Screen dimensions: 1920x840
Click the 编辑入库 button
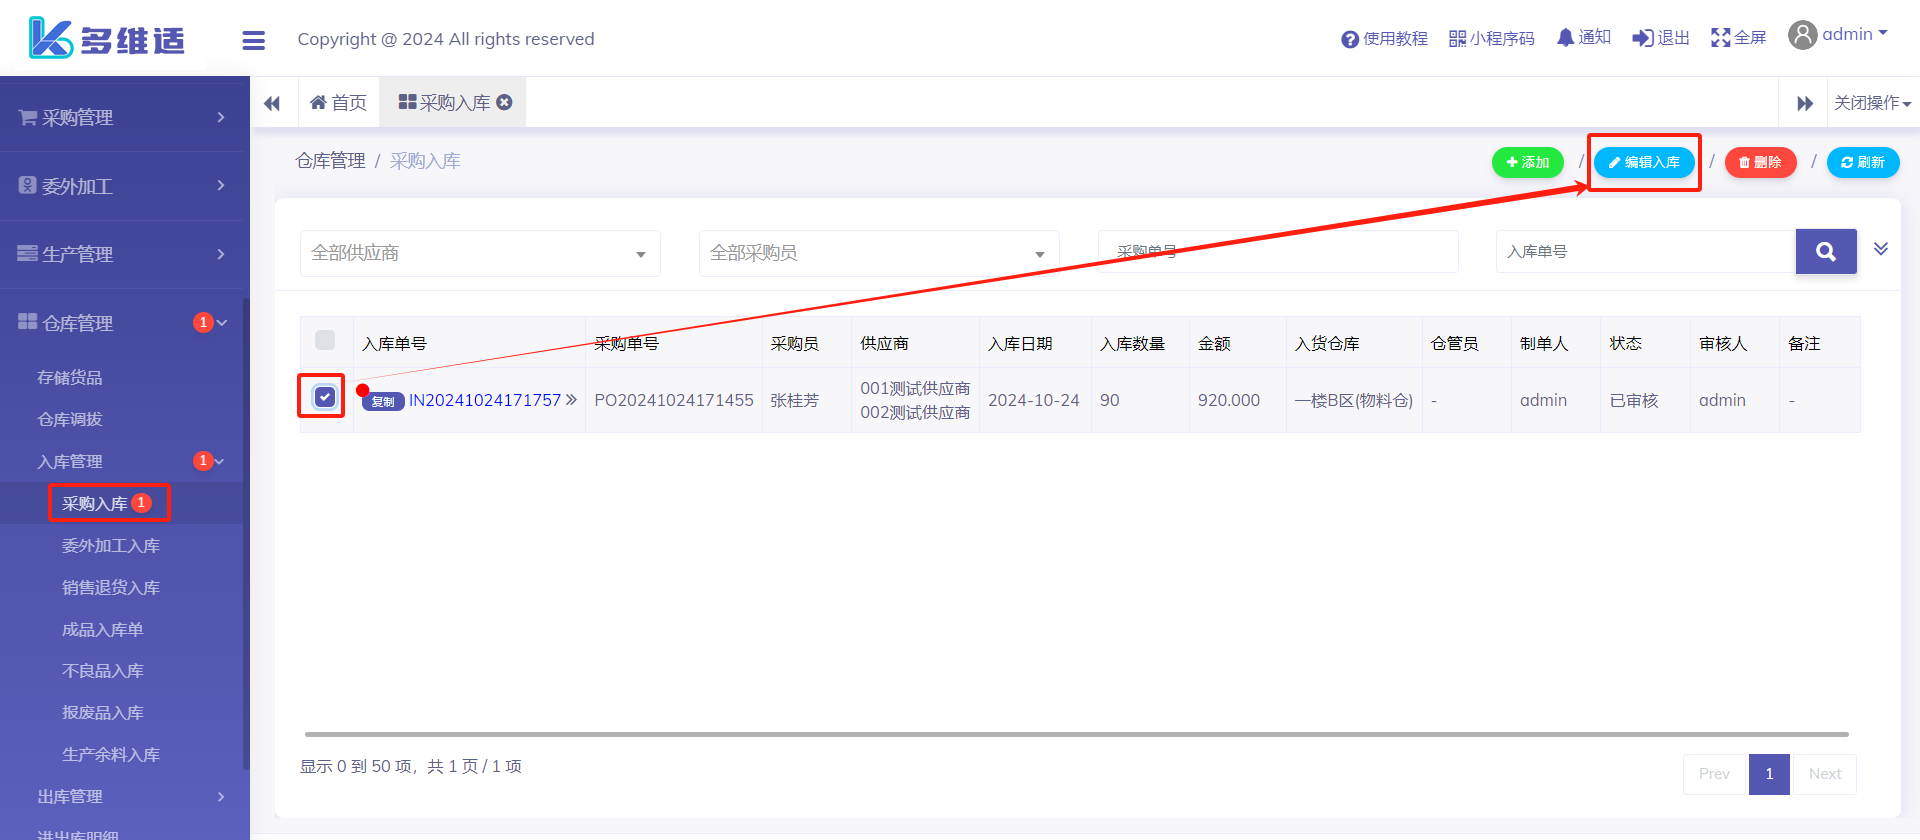1644,162
